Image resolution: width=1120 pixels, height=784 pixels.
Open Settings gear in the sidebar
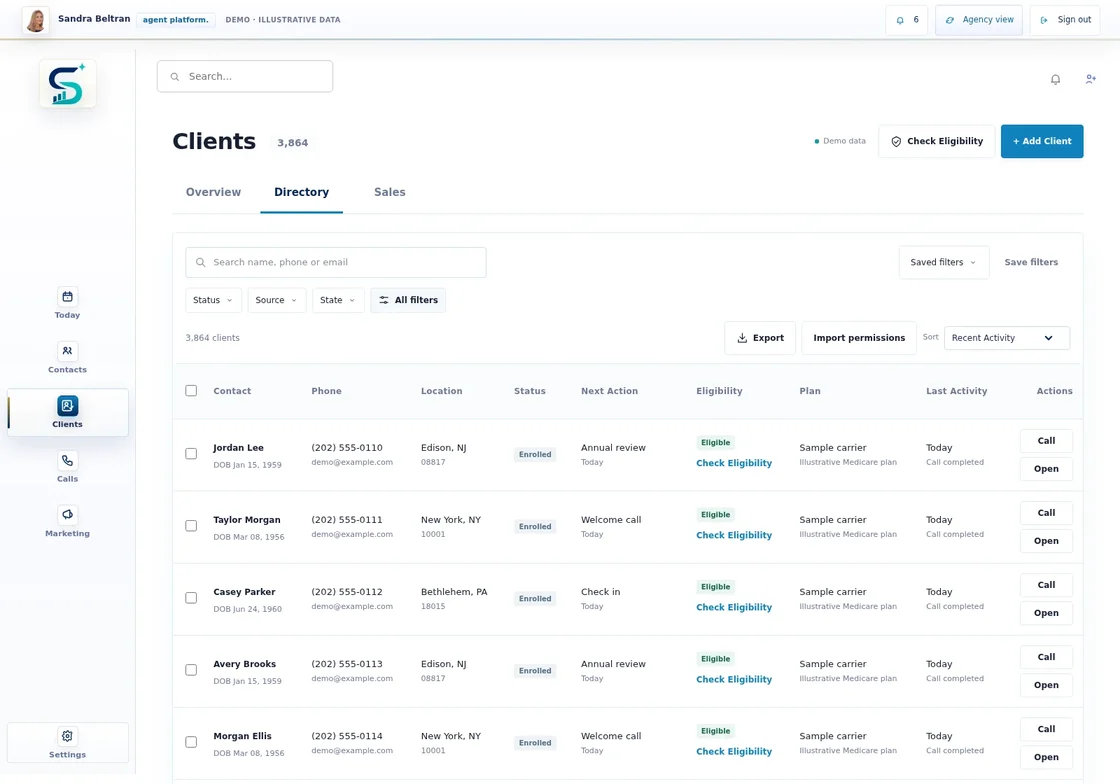(67, 743)
